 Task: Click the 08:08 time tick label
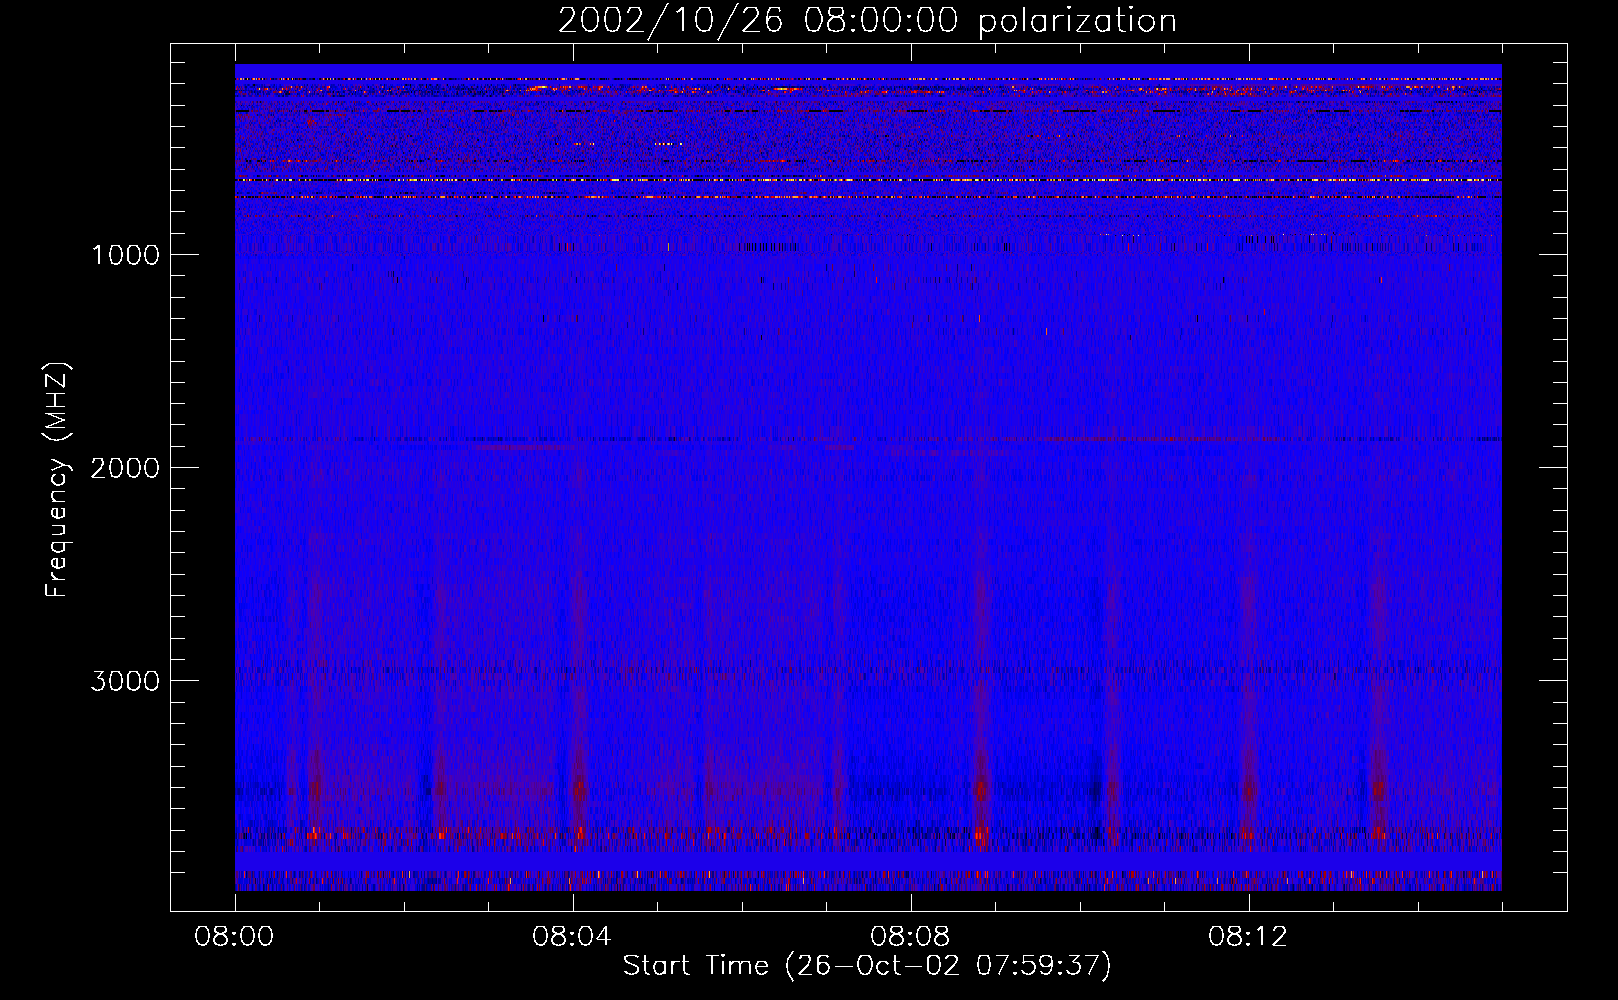coord(910,937)
